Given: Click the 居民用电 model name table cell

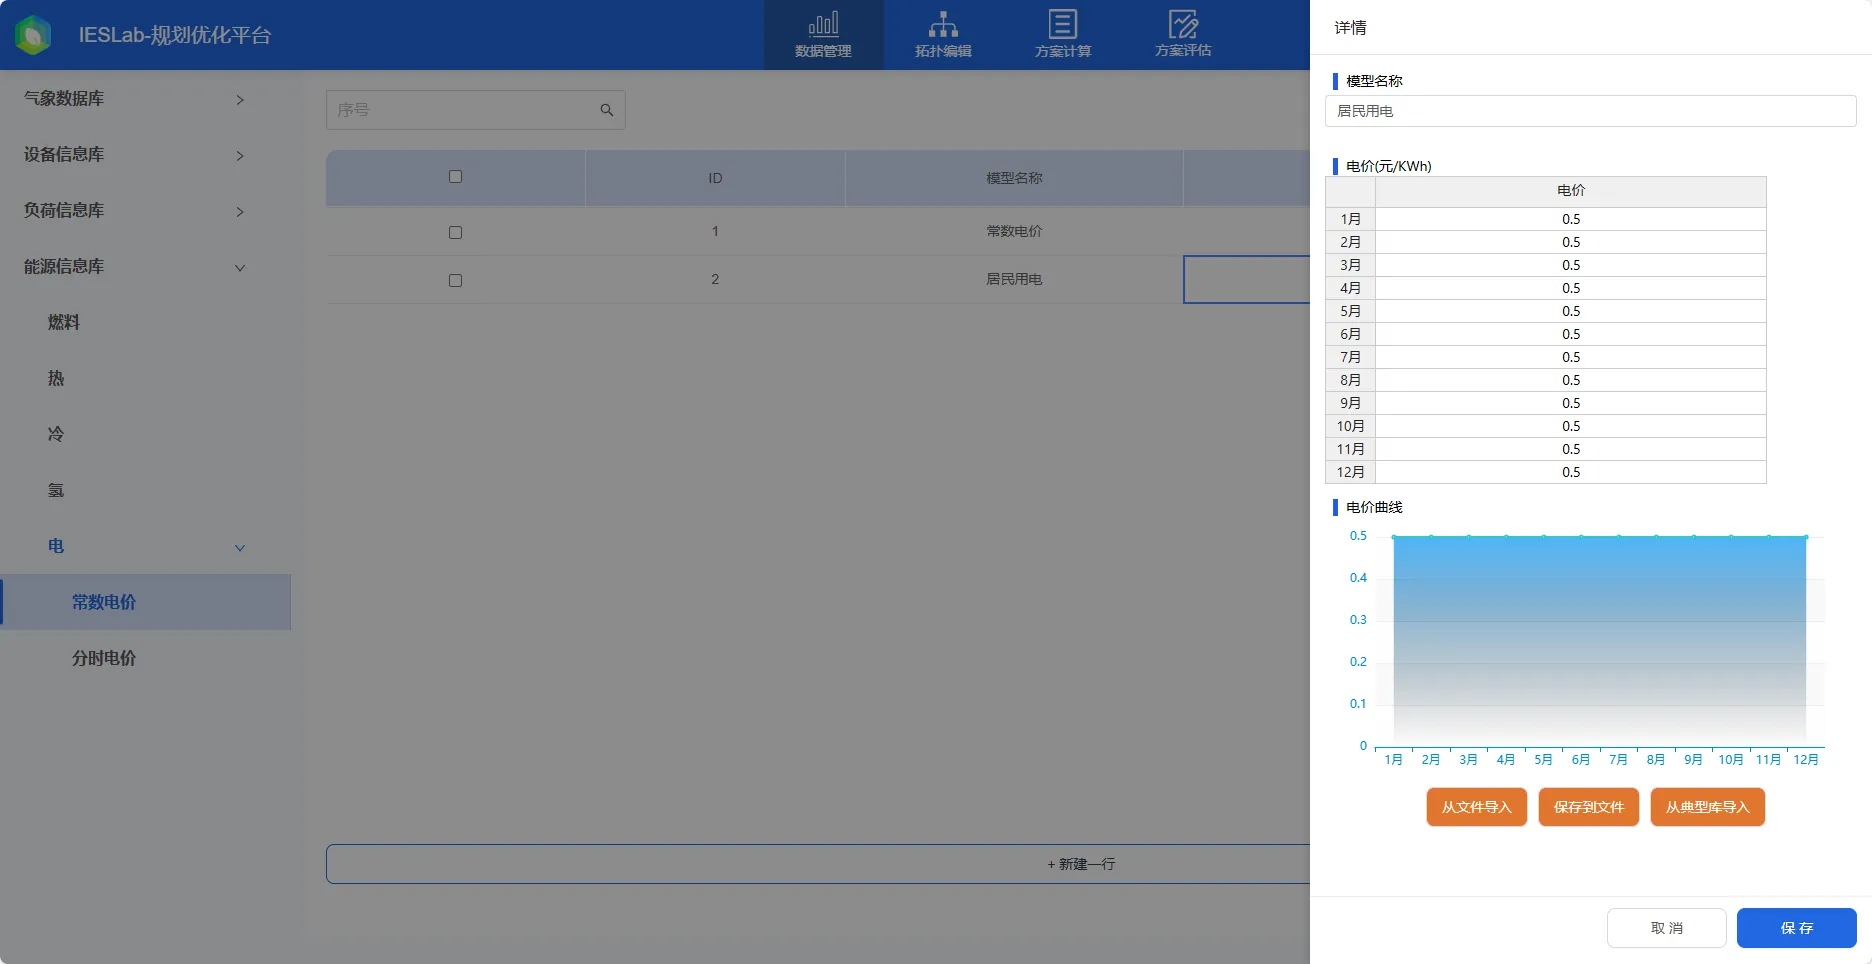Looking at the screenshot, I should tap(1014, 279).
